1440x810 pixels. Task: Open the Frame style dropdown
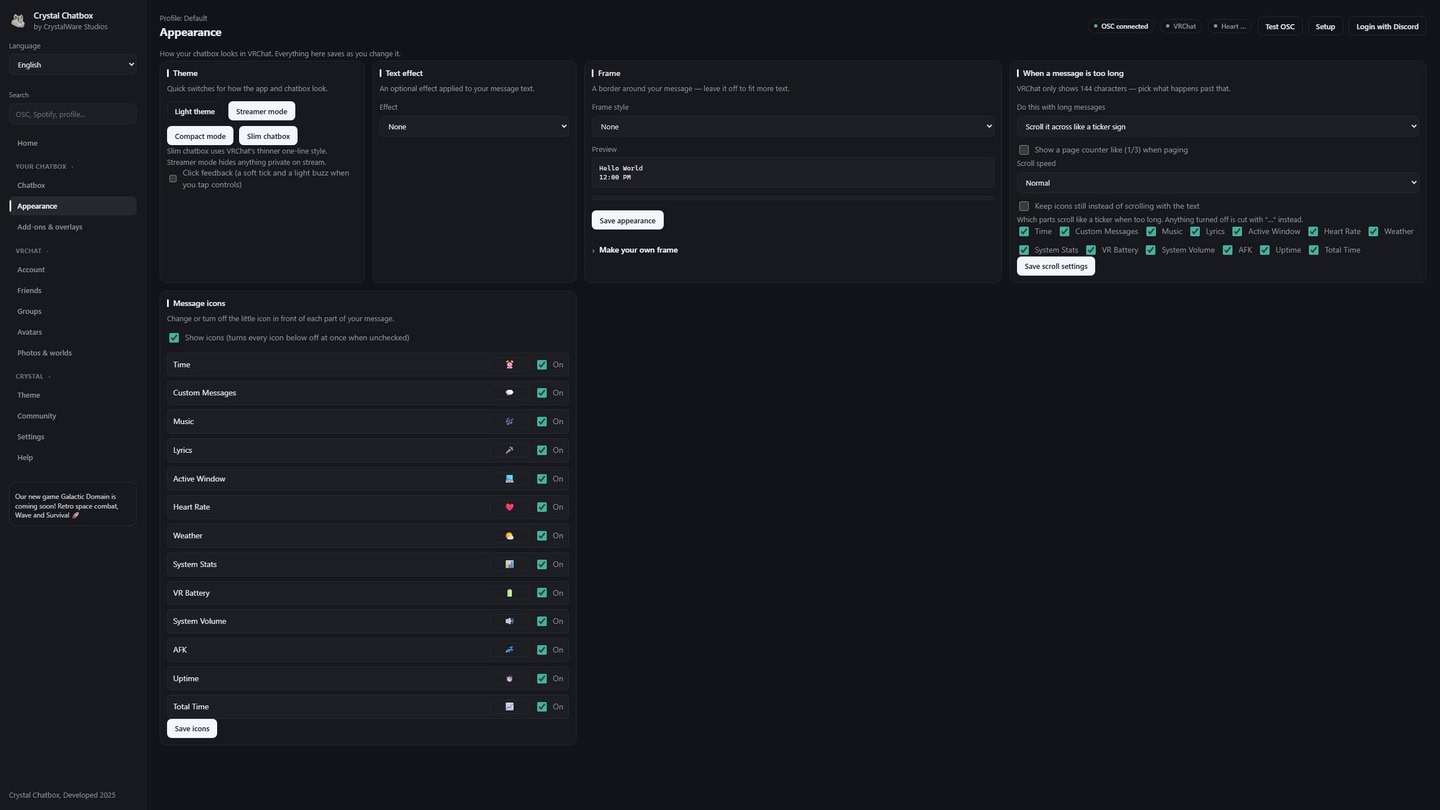(x=793, y=127)
